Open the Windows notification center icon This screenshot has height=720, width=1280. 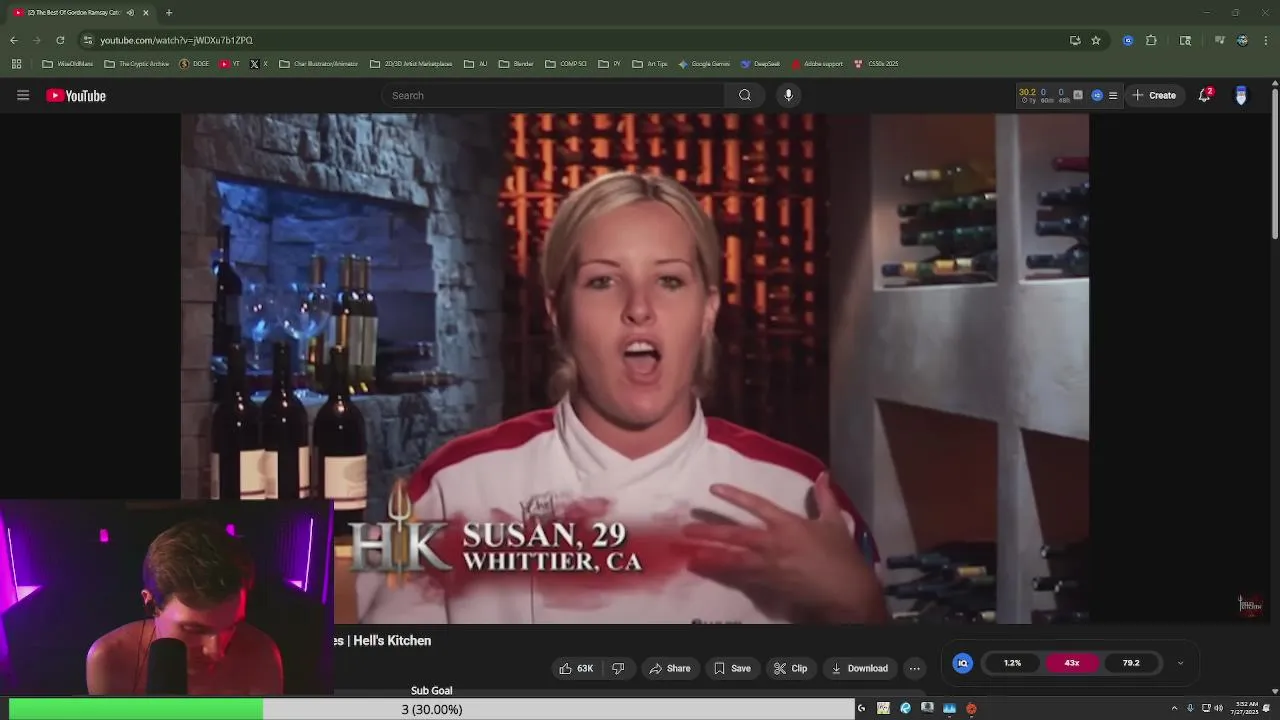[x=1267, y=708]
